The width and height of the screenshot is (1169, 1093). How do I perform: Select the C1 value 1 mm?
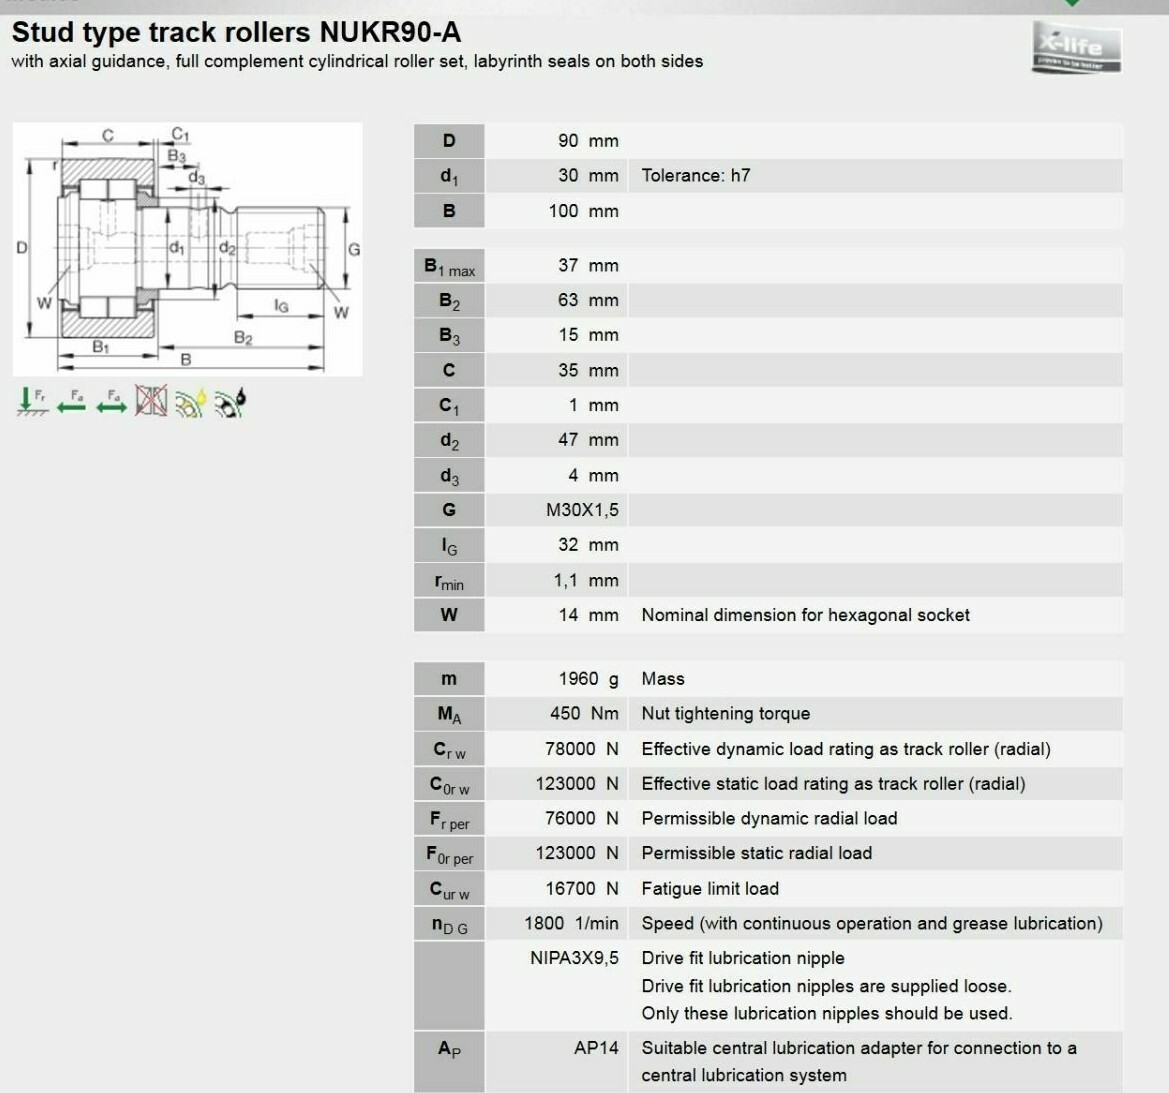pyautogui.click(x=593, y=405)
